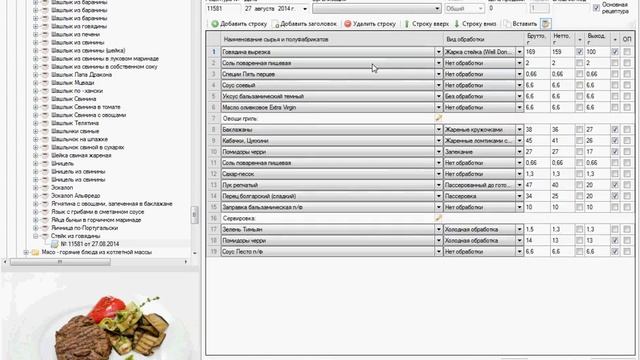The width and height of the screenshot is (640, 360).
Task: Toggle the 'Основная рецептура' checkbox
Action: 596,8
